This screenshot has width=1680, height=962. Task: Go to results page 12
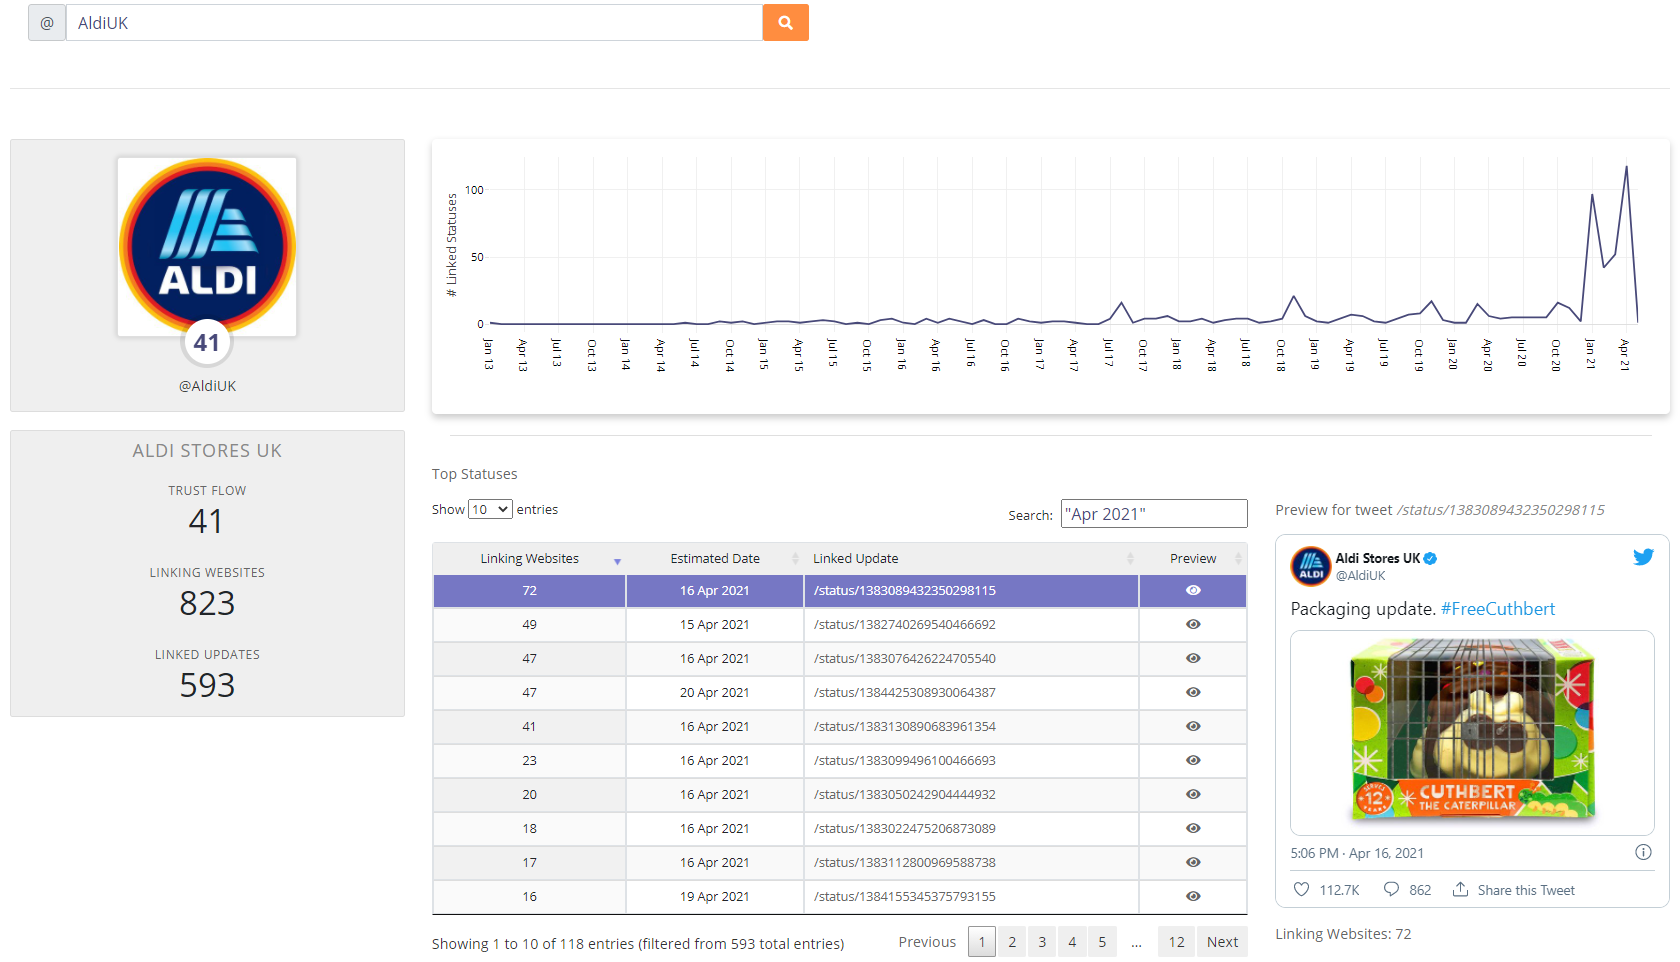[x=1177, y=942]
